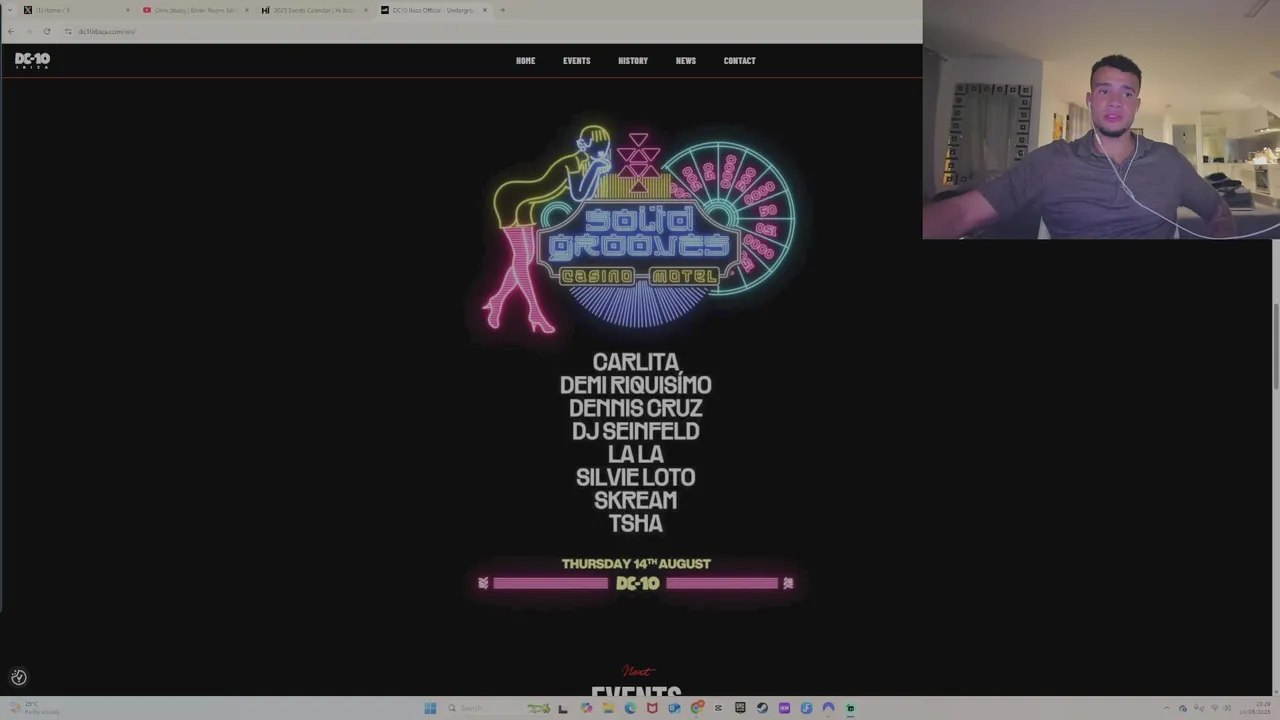Viewport: 1280px width, 720px height.
Task: Click the THURSDAY 14TH AUGUST date text
Action: click(x=636, y=564)
